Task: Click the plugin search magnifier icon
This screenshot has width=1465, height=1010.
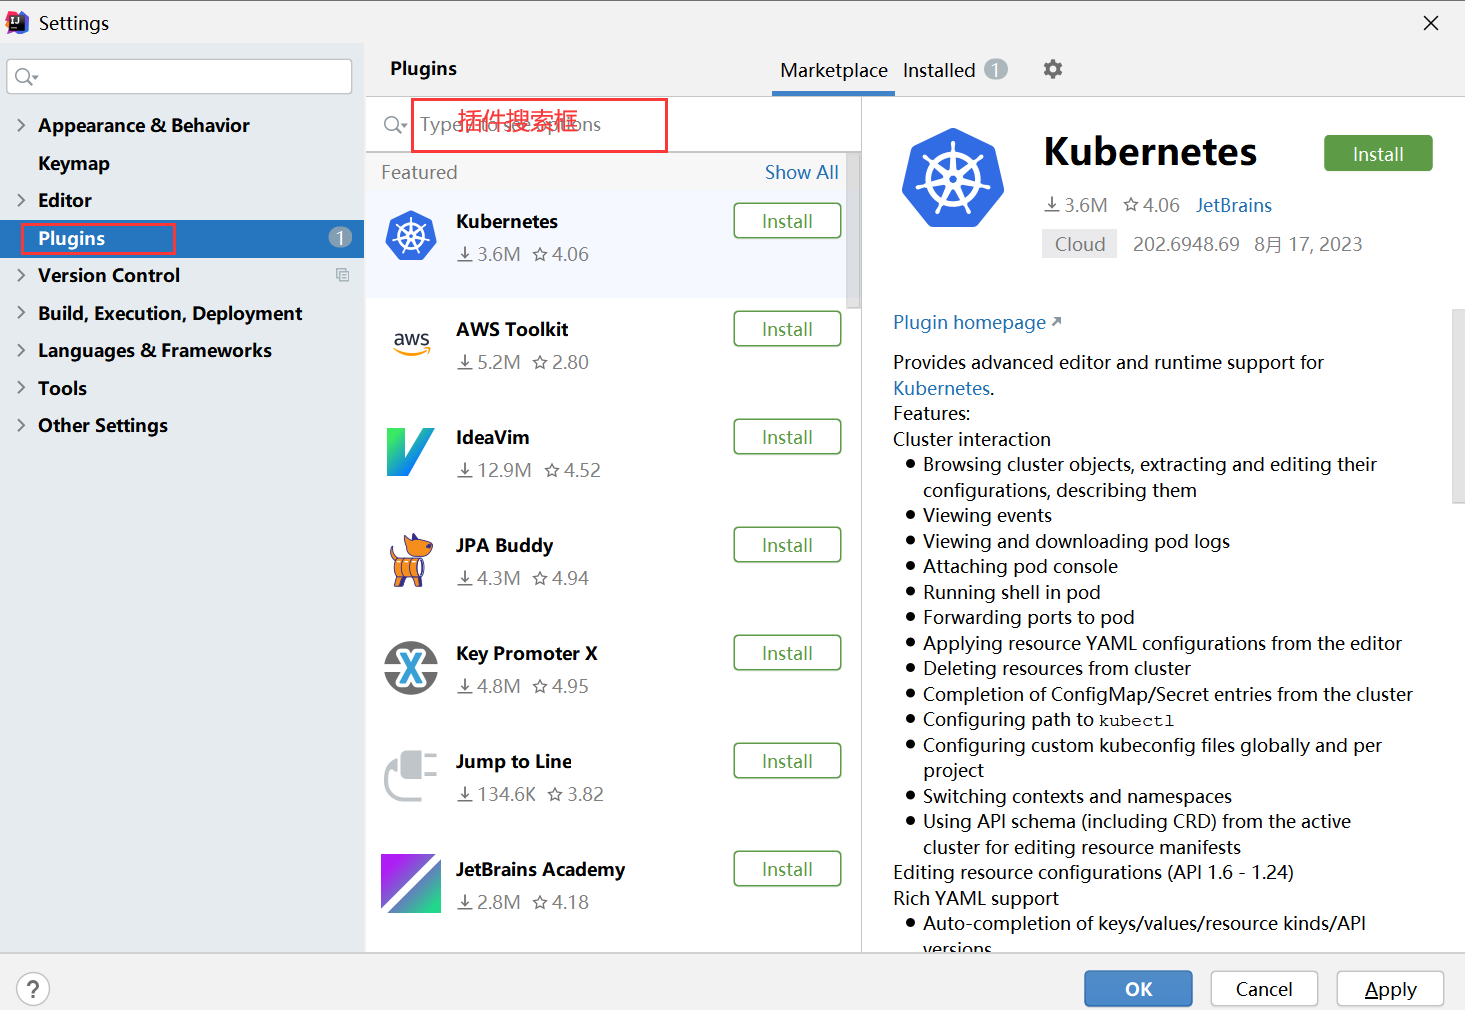Action: pyautogui.click(x=395, y=125)
